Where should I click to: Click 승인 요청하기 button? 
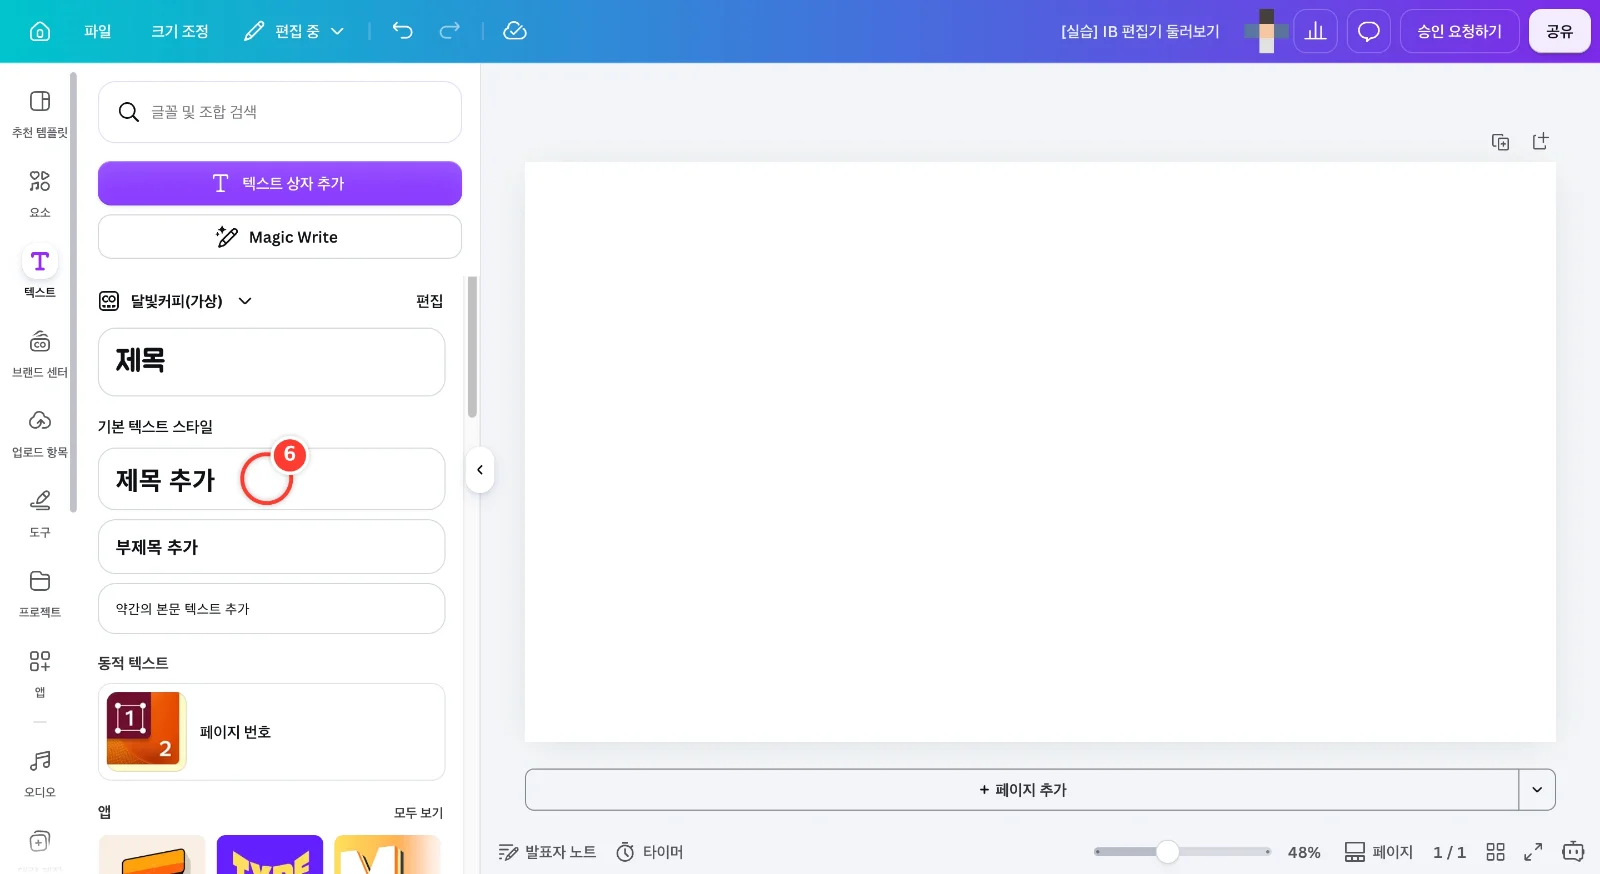click(1460, 31)
